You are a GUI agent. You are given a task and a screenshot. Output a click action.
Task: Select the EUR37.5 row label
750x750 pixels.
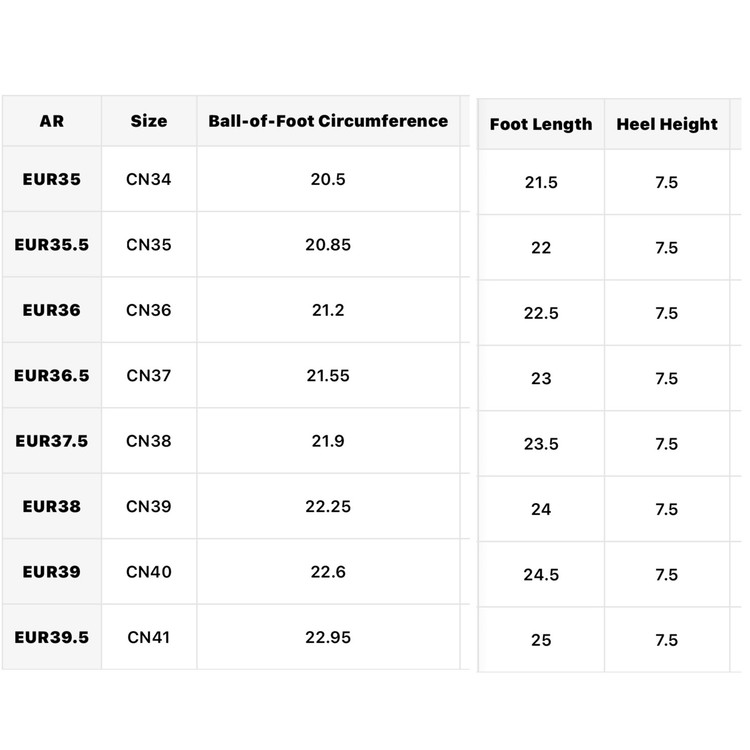(52, 441)
